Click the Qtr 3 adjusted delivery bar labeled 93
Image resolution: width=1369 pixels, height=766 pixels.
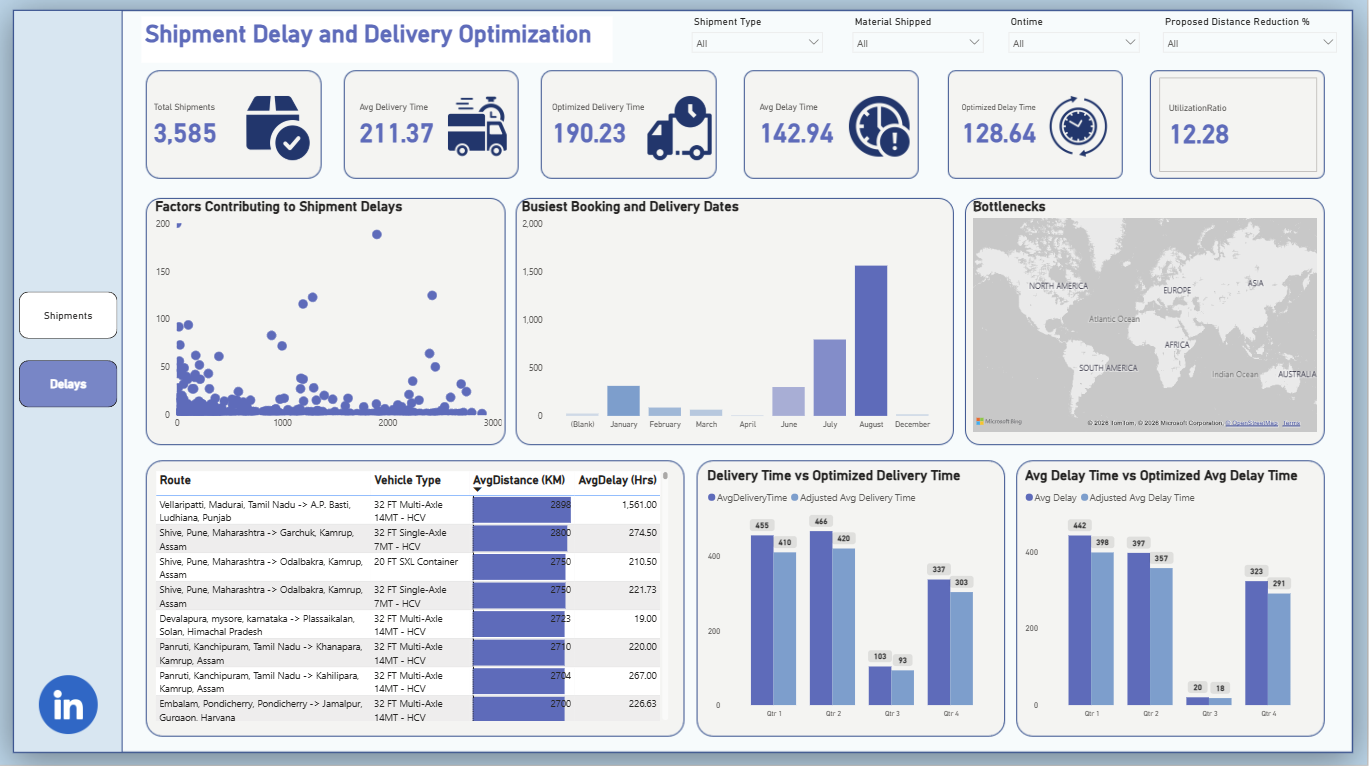(x=902, y=688)
